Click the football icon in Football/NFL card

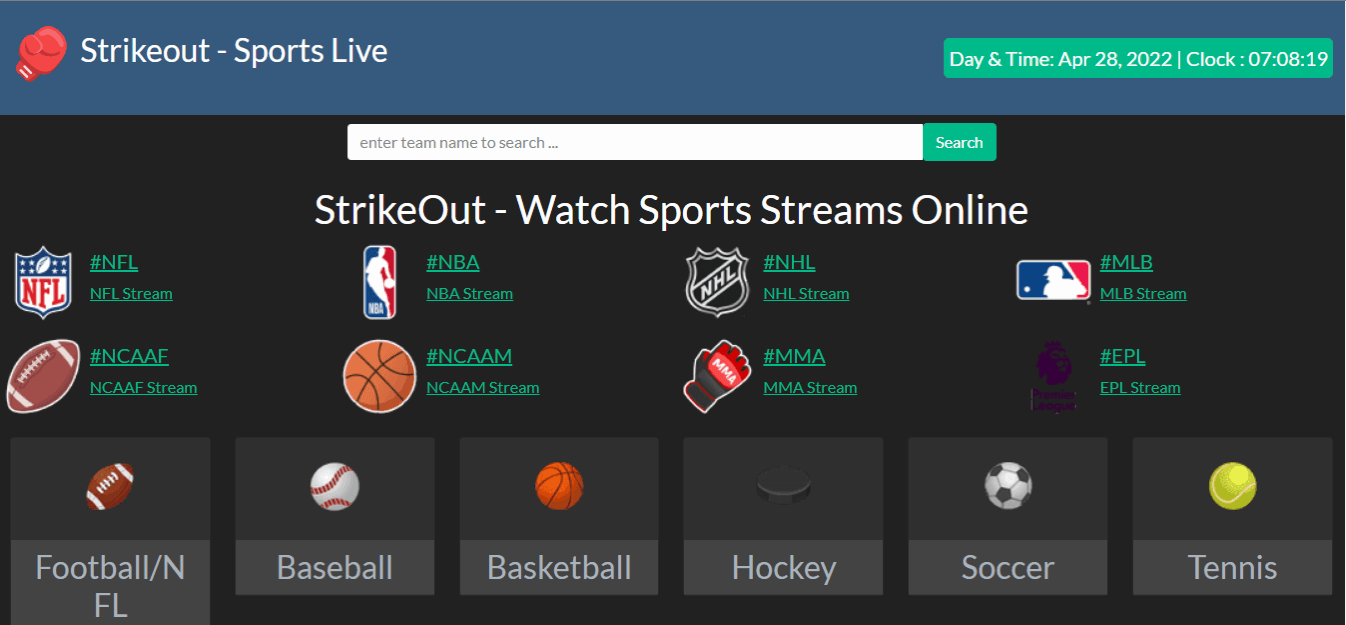tap(110, 486)
